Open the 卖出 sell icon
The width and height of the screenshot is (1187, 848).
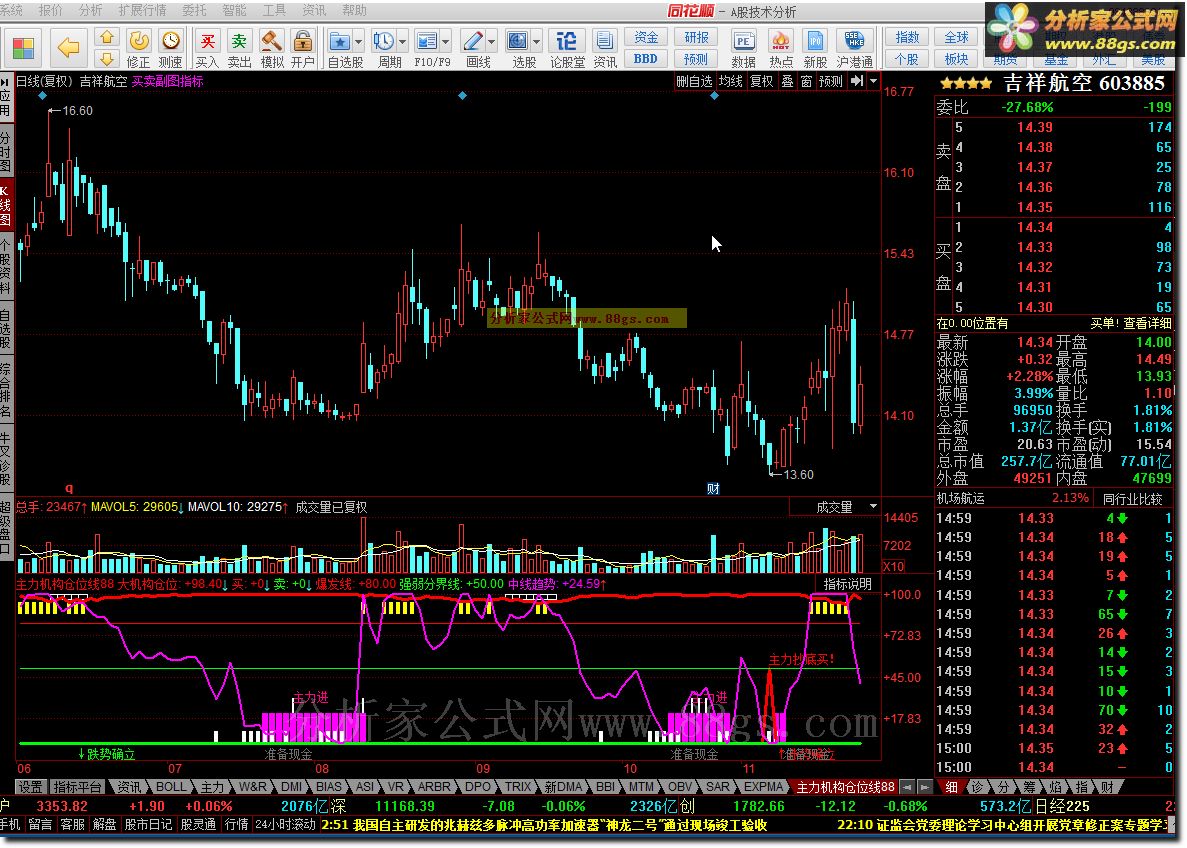click(x=239, y=48)
